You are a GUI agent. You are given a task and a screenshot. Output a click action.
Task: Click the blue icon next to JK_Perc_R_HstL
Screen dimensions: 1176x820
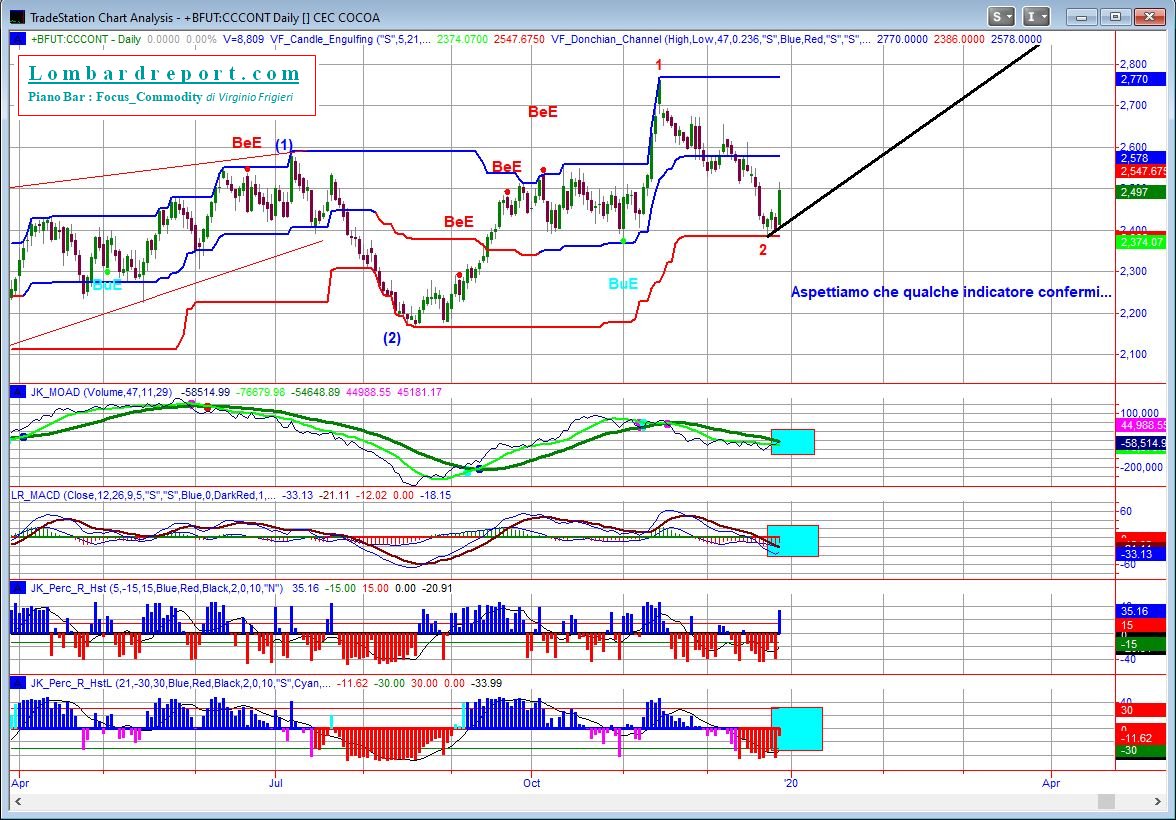click(x=19, y=683)
